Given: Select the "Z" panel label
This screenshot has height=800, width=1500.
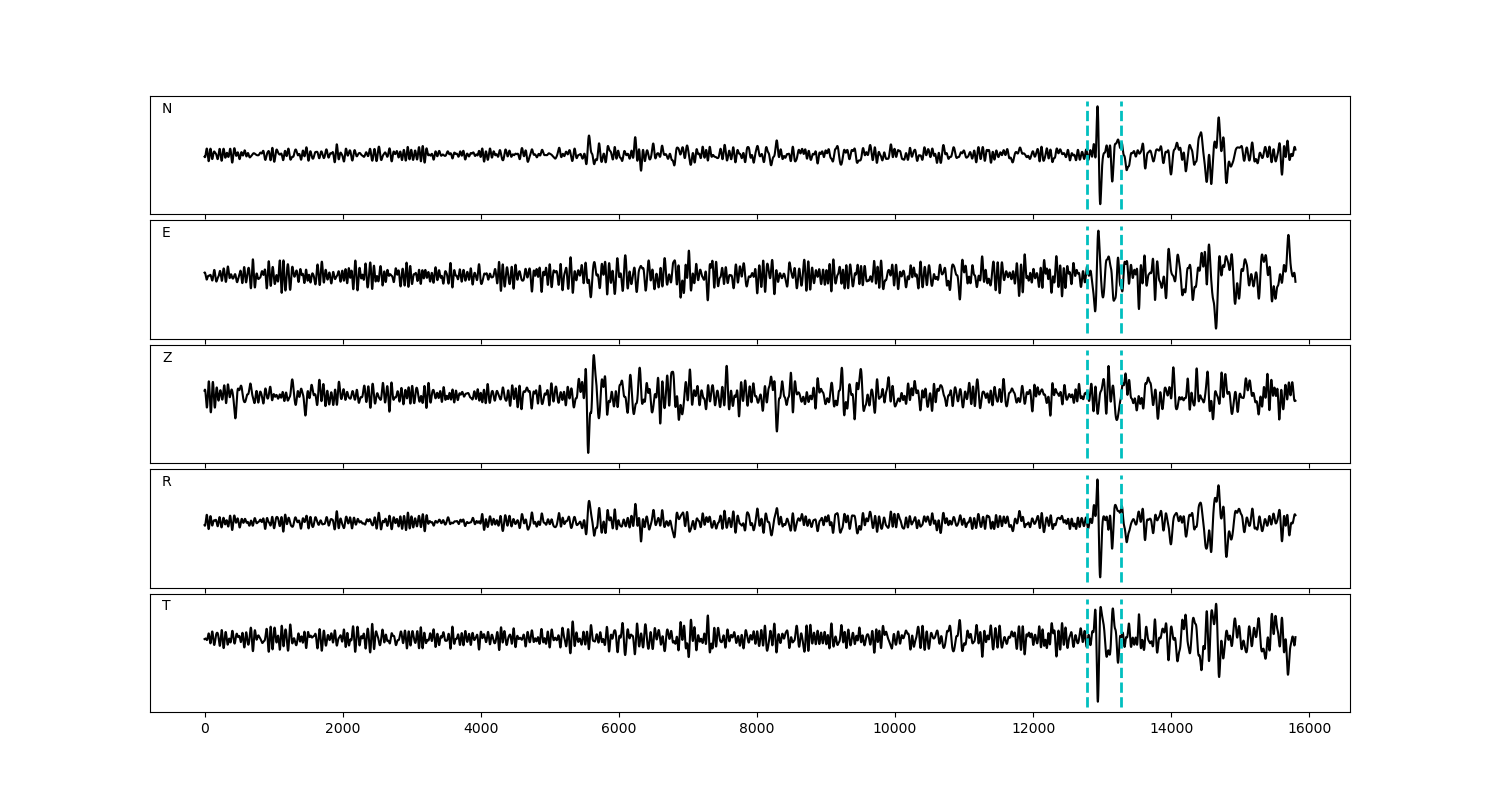Looking at the screenshot, I should tap(167, 358).
